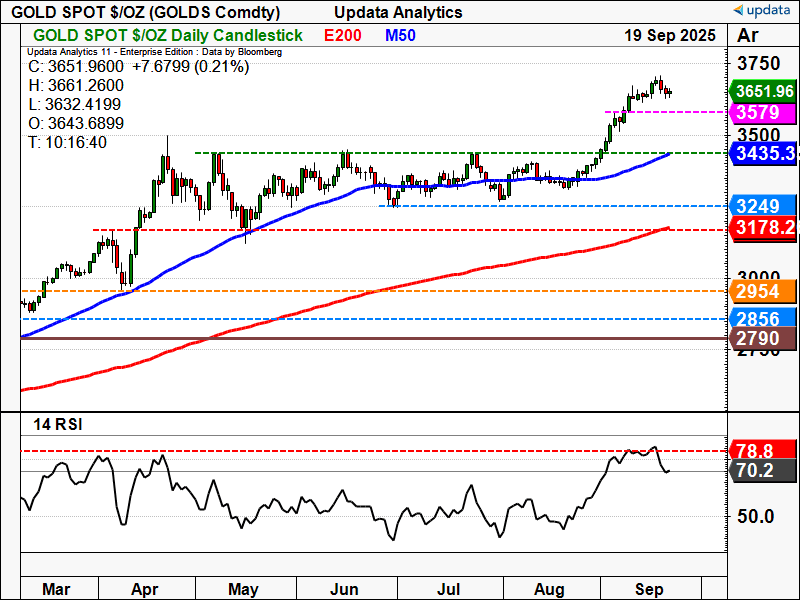Click the updata logo in the corner
This screenshot has width=800, height=600.
pyautogui.click(x=764, y=10)
